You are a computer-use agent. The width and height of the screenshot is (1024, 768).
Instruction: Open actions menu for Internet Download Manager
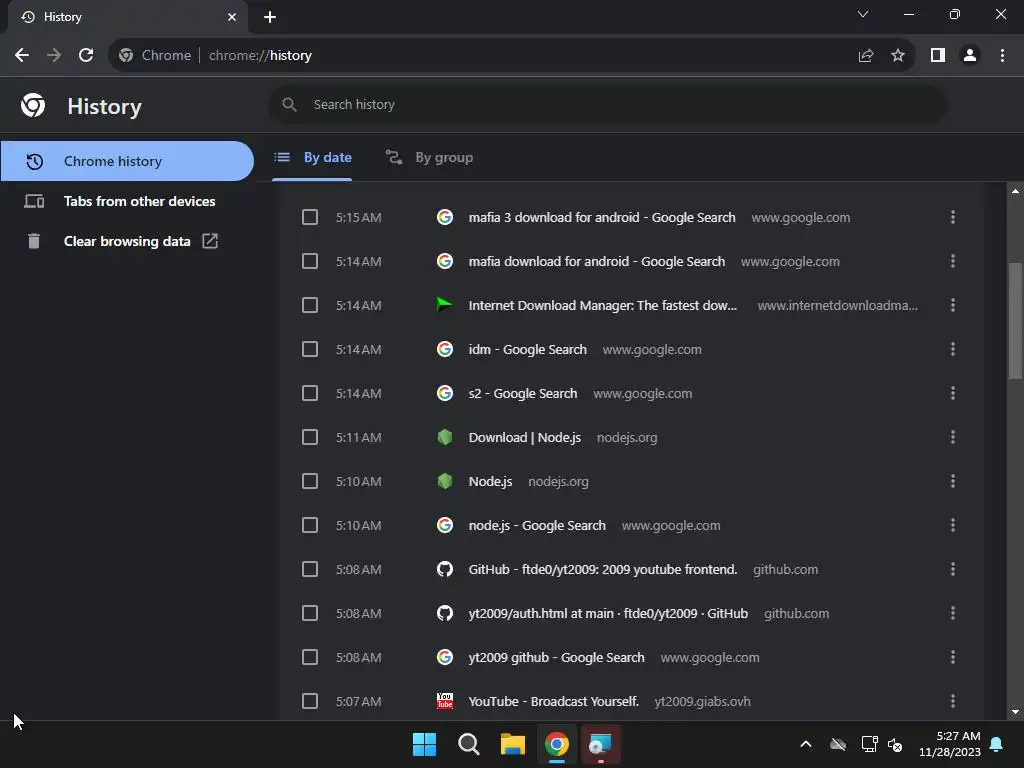click(x=953, y=305)
